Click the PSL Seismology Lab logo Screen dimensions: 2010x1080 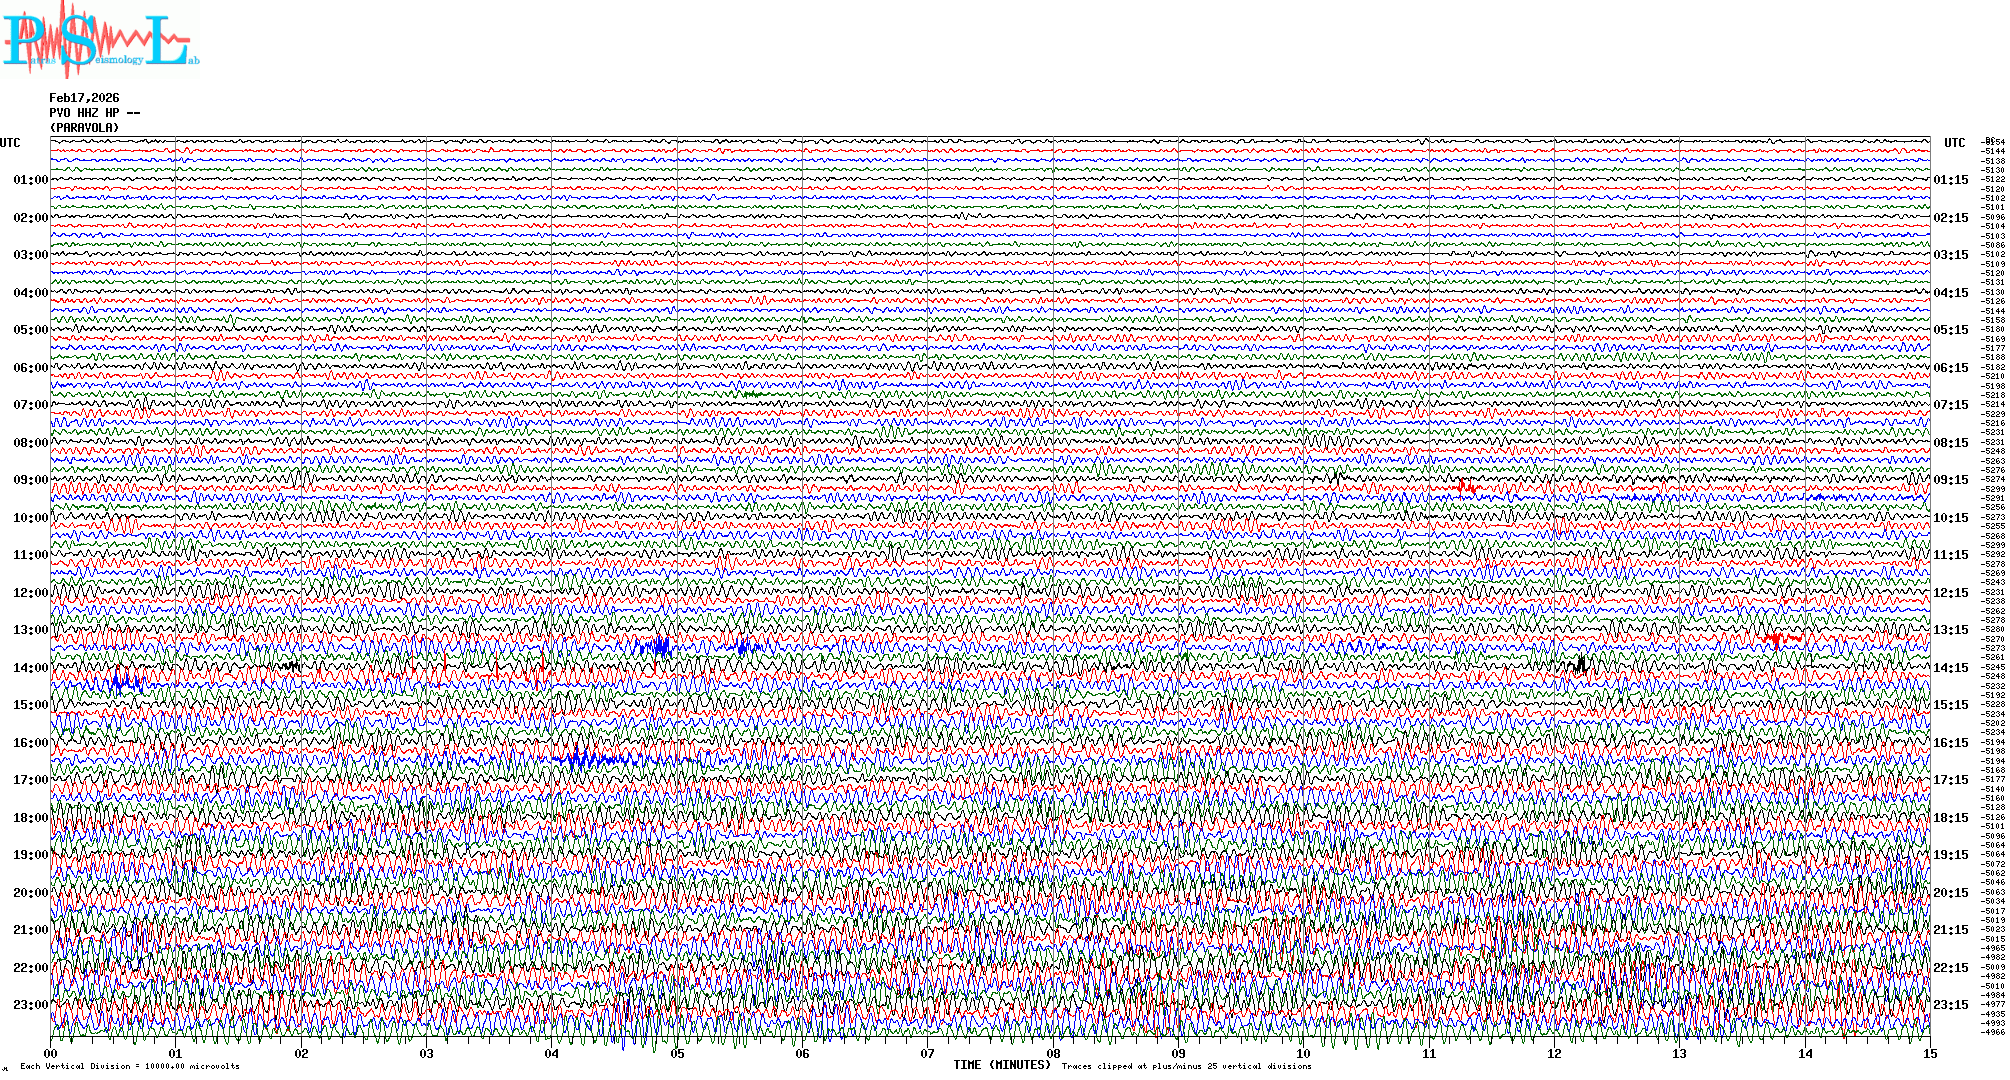coord(98,40)
